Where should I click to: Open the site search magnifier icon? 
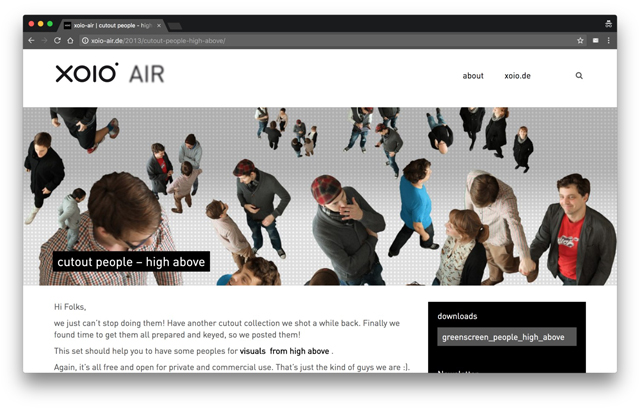tap(579, 76)
